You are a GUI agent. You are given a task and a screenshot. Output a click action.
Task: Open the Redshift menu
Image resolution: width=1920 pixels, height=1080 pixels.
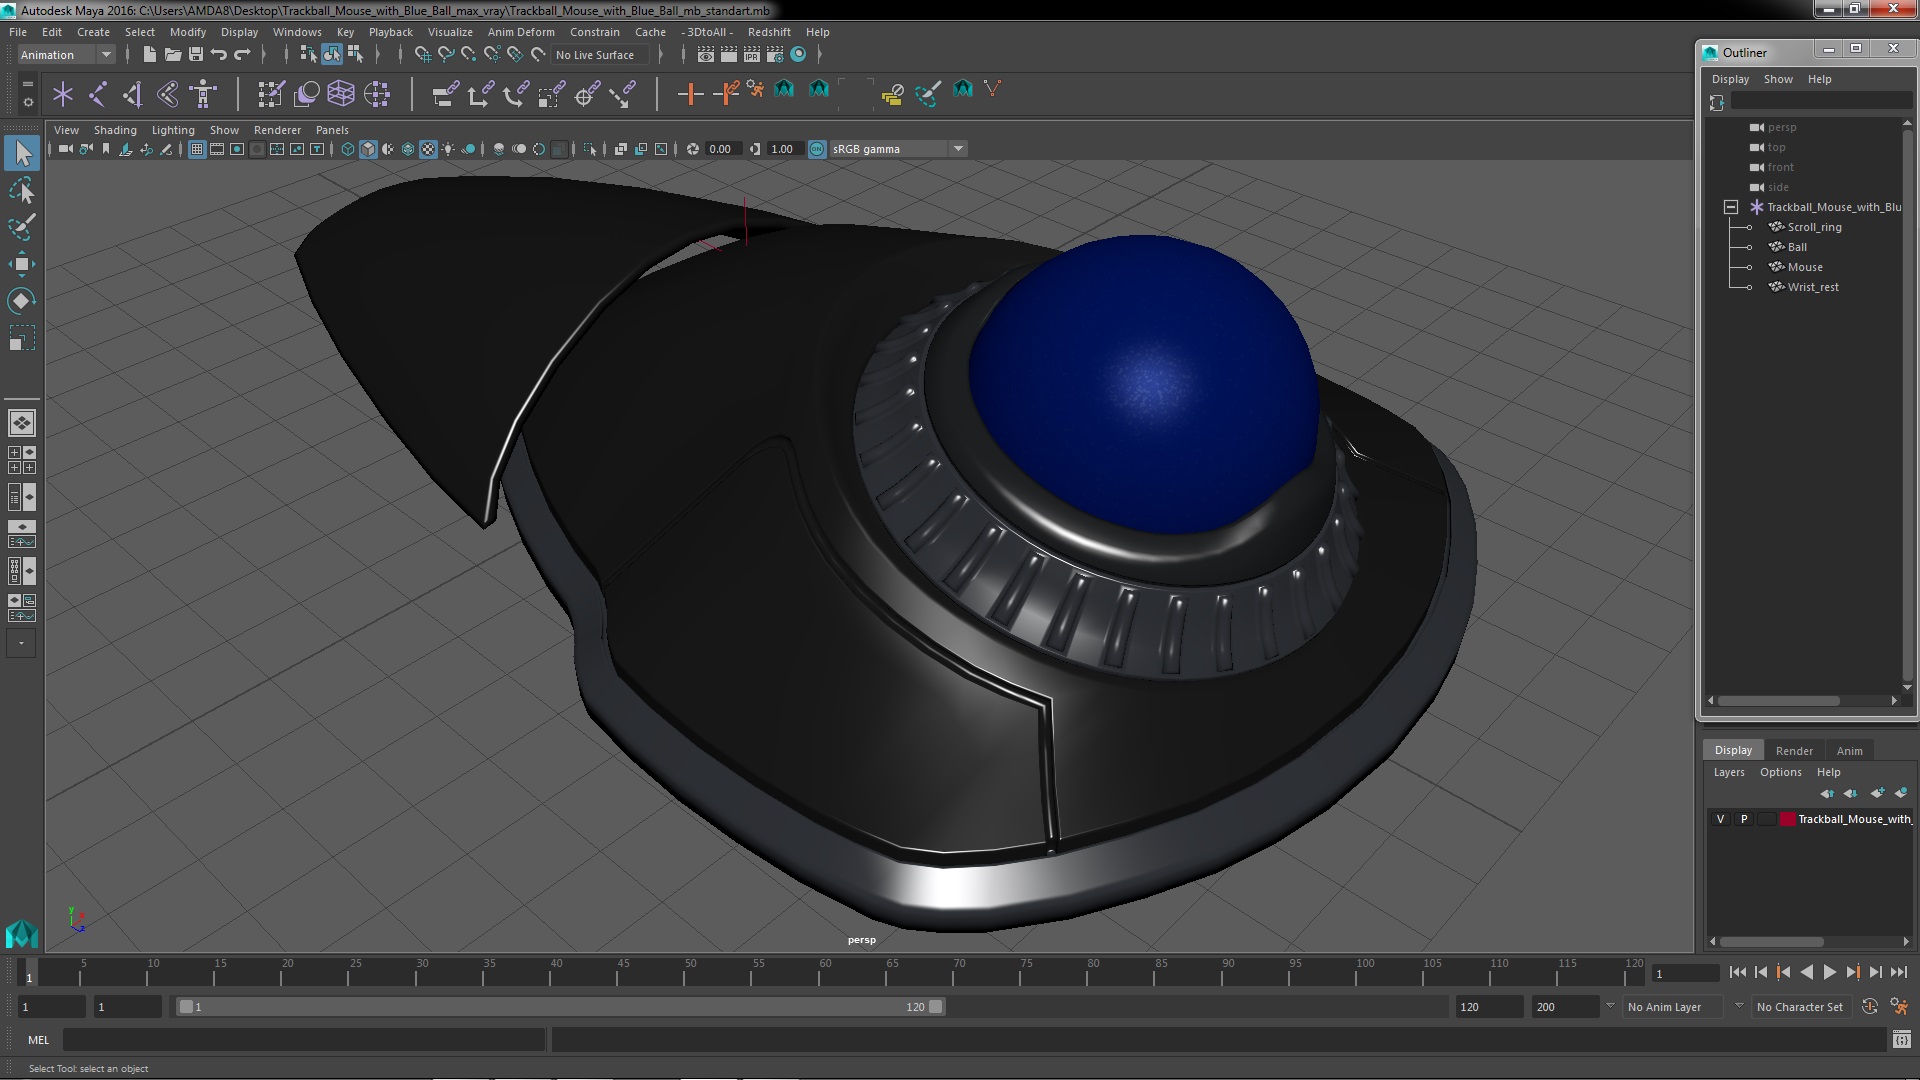tap(769, 32)
